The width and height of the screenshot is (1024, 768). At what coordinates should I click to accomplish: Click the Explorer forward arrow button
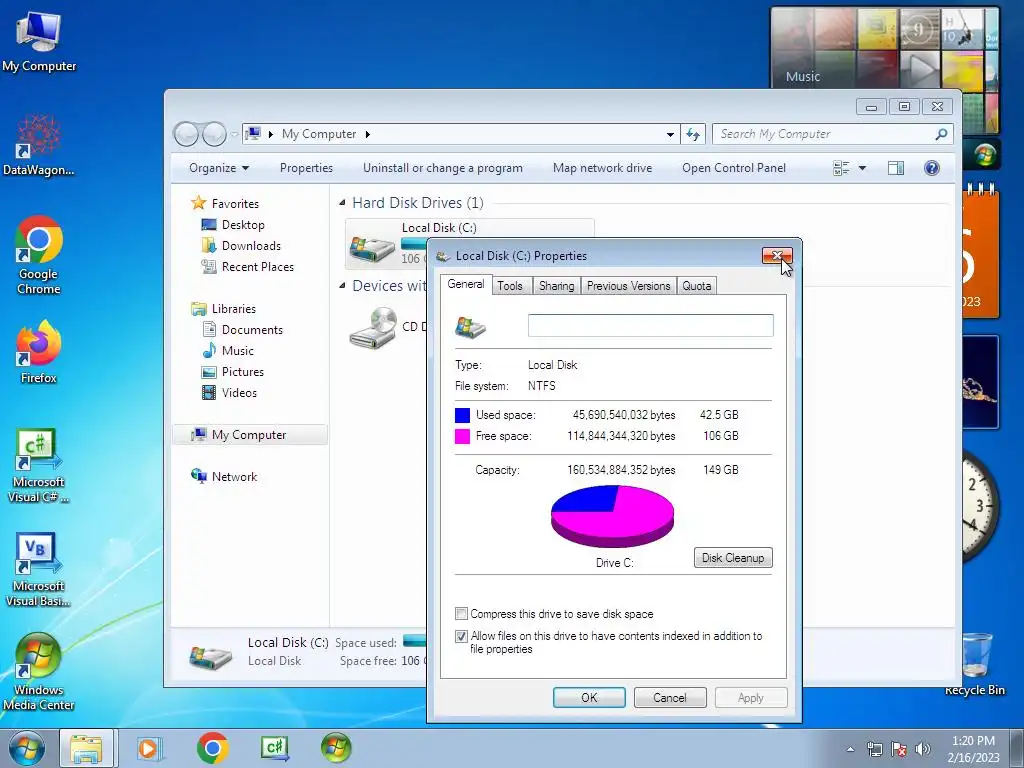pos(214,134)
